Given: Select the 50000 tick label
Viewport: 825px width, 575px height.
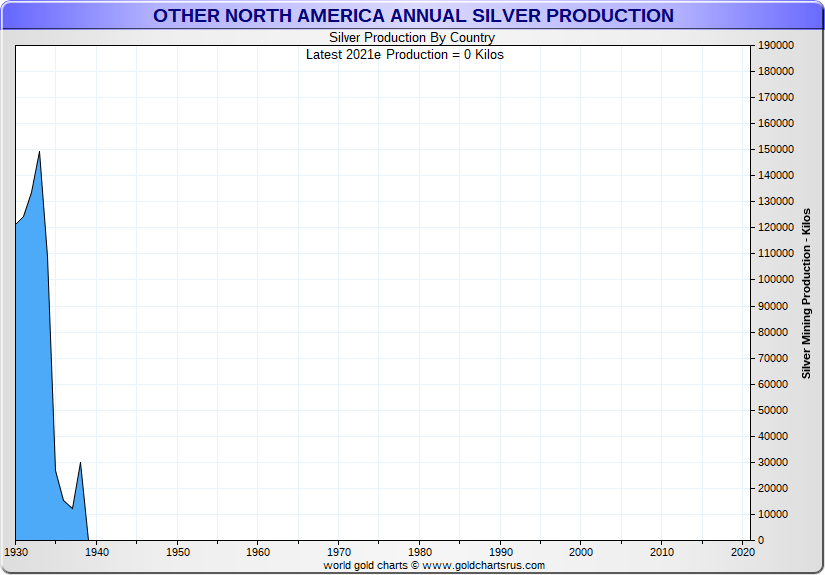Looking at the screenshot, I should (x=772, y=410).
